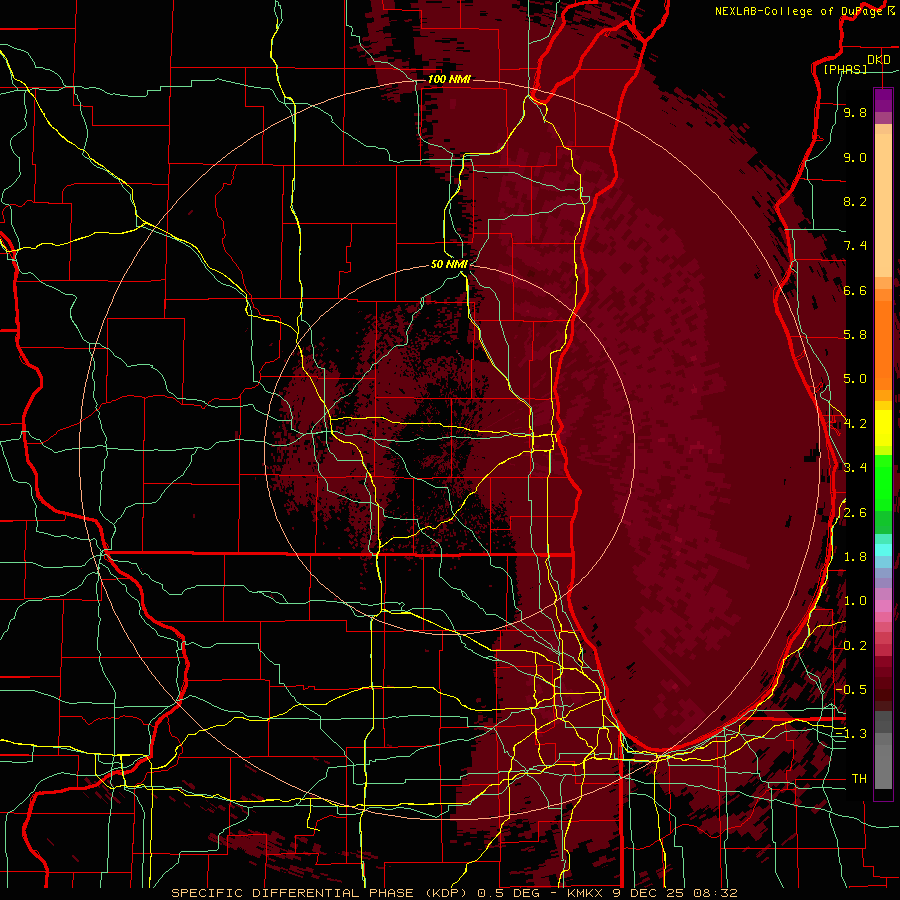Click the DKD unit label above the scale

tap(879, 60)
